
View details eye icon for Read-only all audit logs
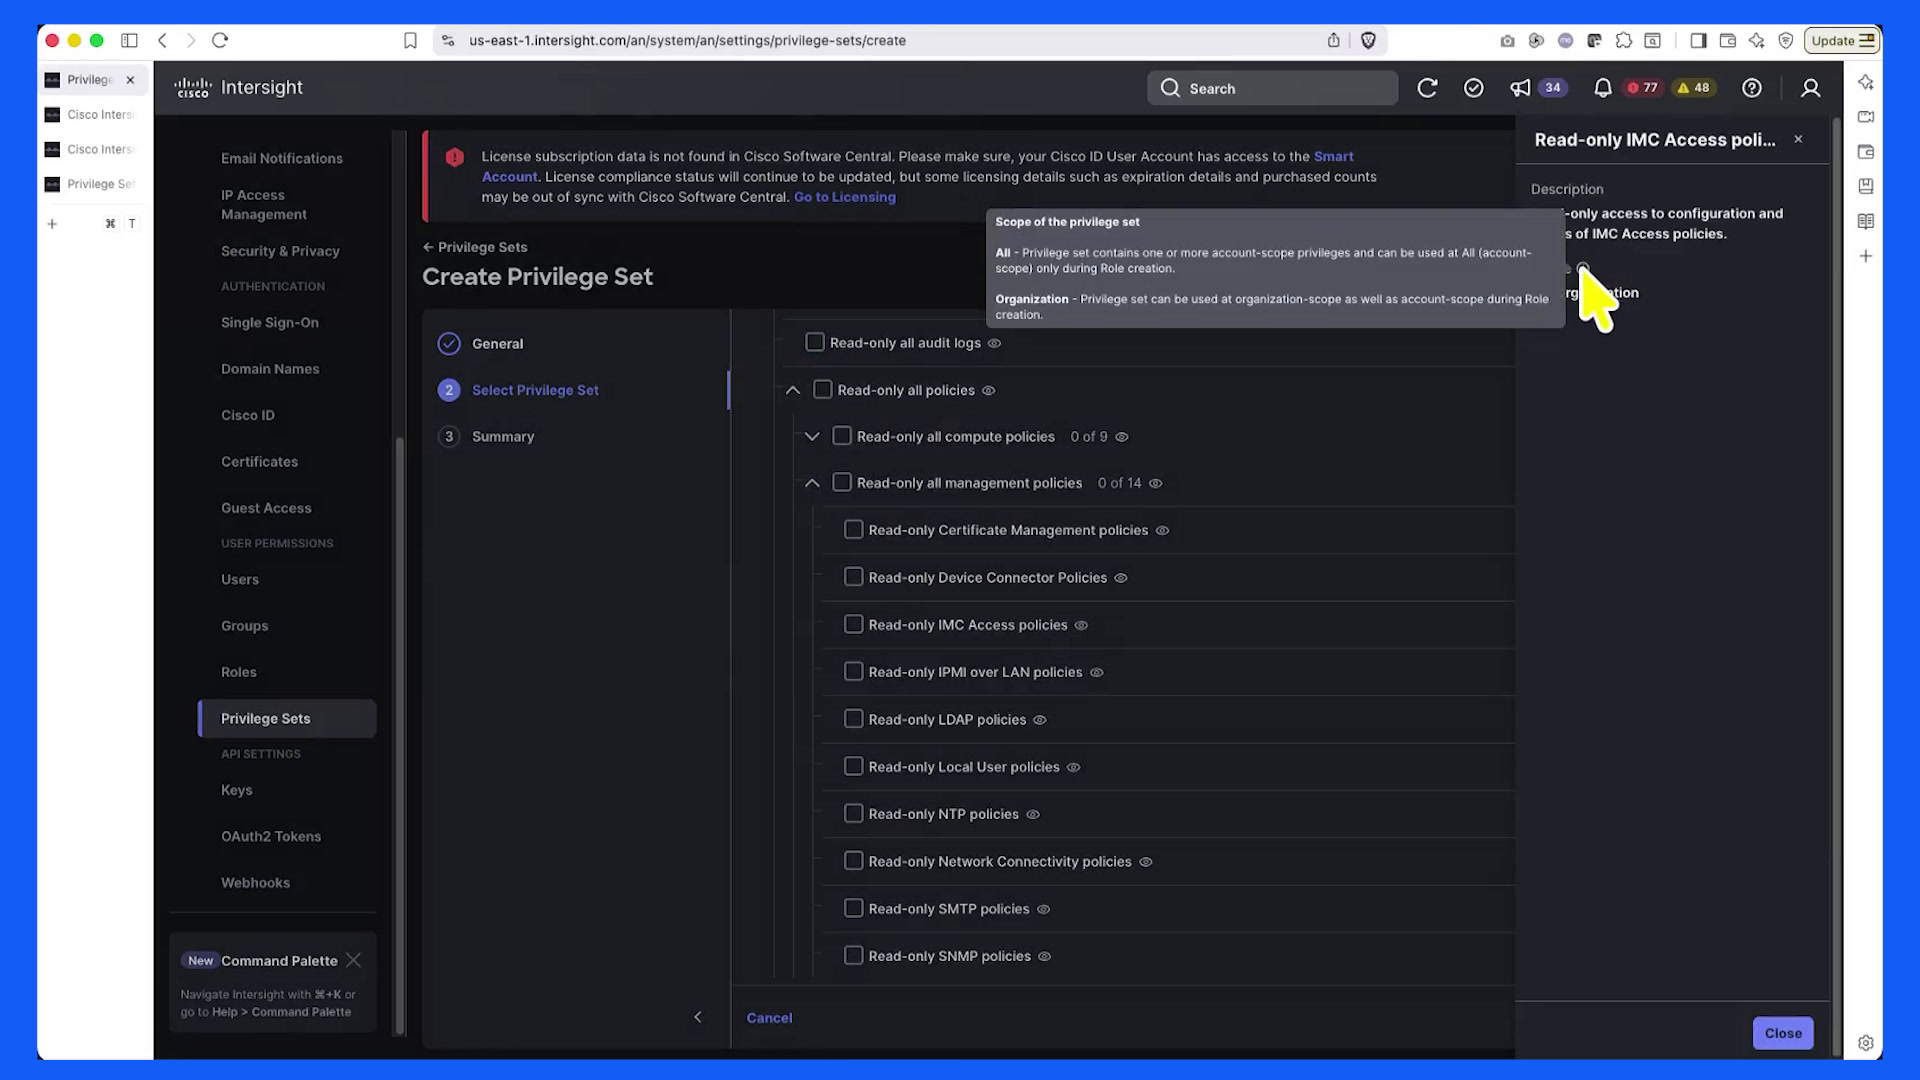coord(994,343)
